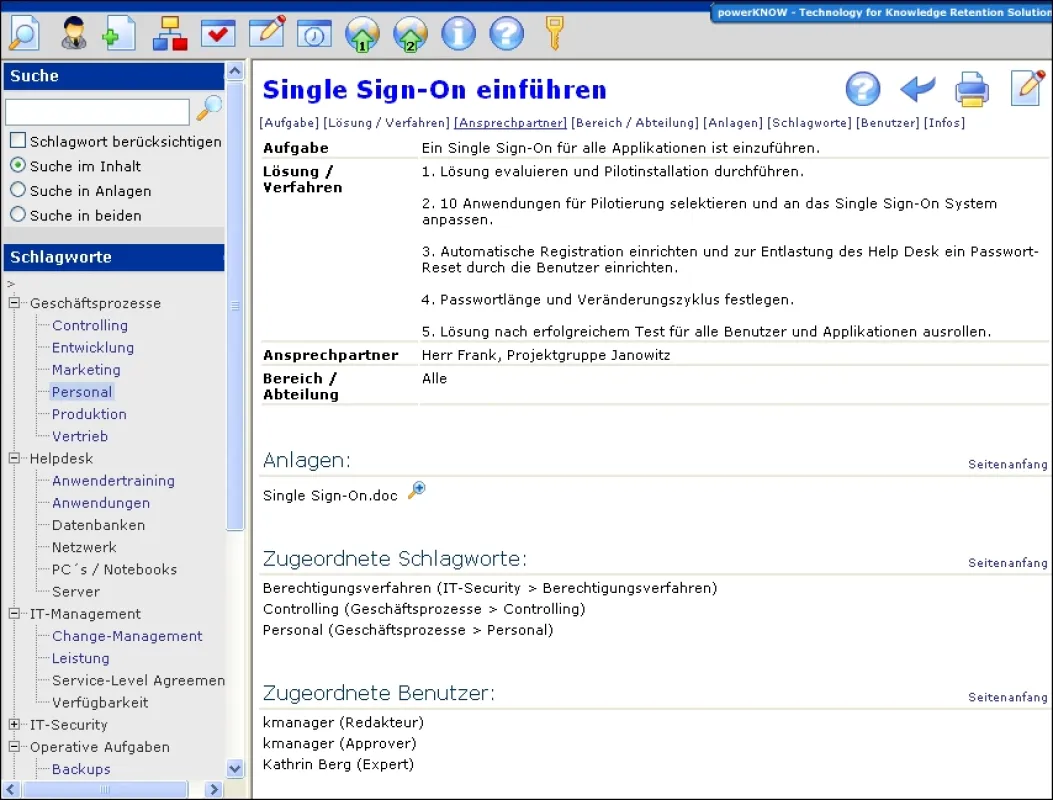Click the Datenbanken tree entry
The image size is (1053, 800).
(x=98, y=525)
